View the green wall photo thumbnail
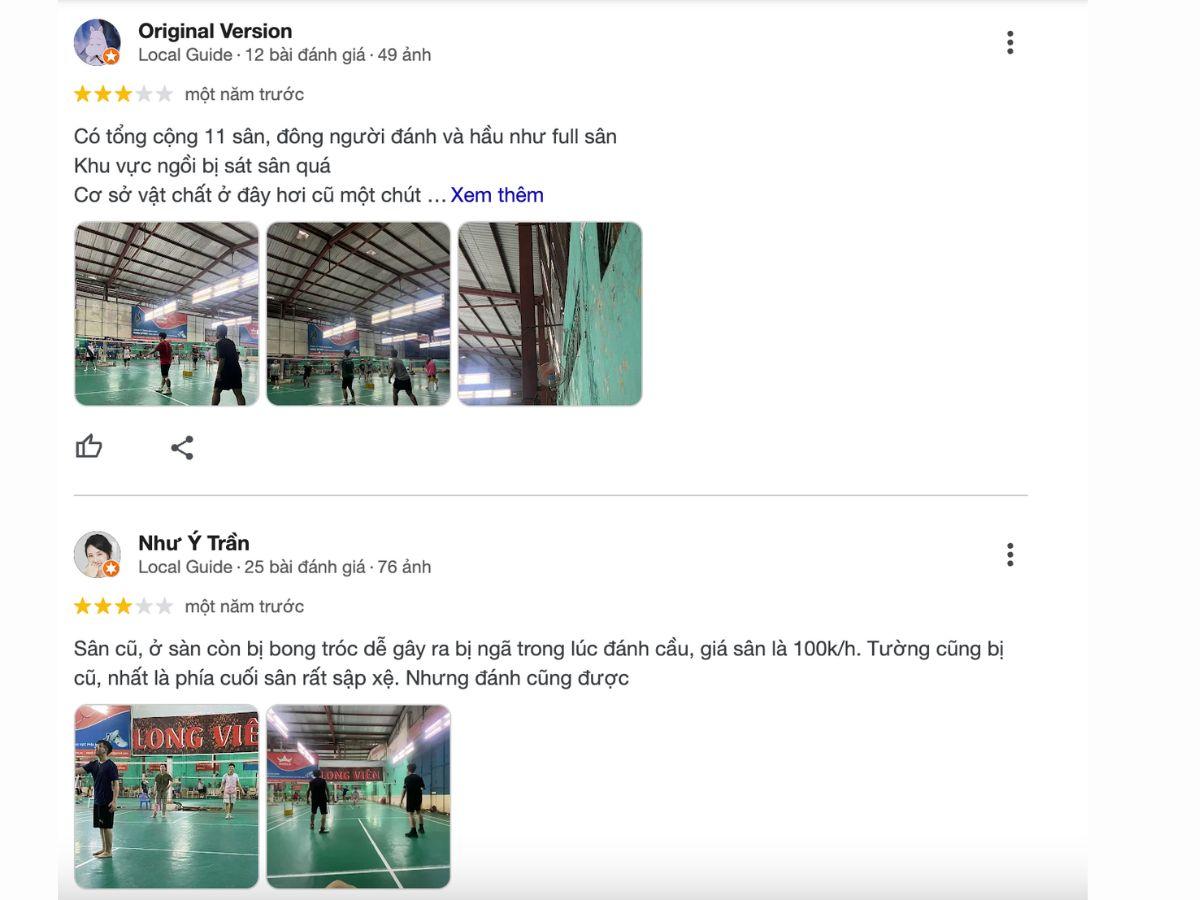1200x900 pixels. pyautogui.click(x=550, y=314)
